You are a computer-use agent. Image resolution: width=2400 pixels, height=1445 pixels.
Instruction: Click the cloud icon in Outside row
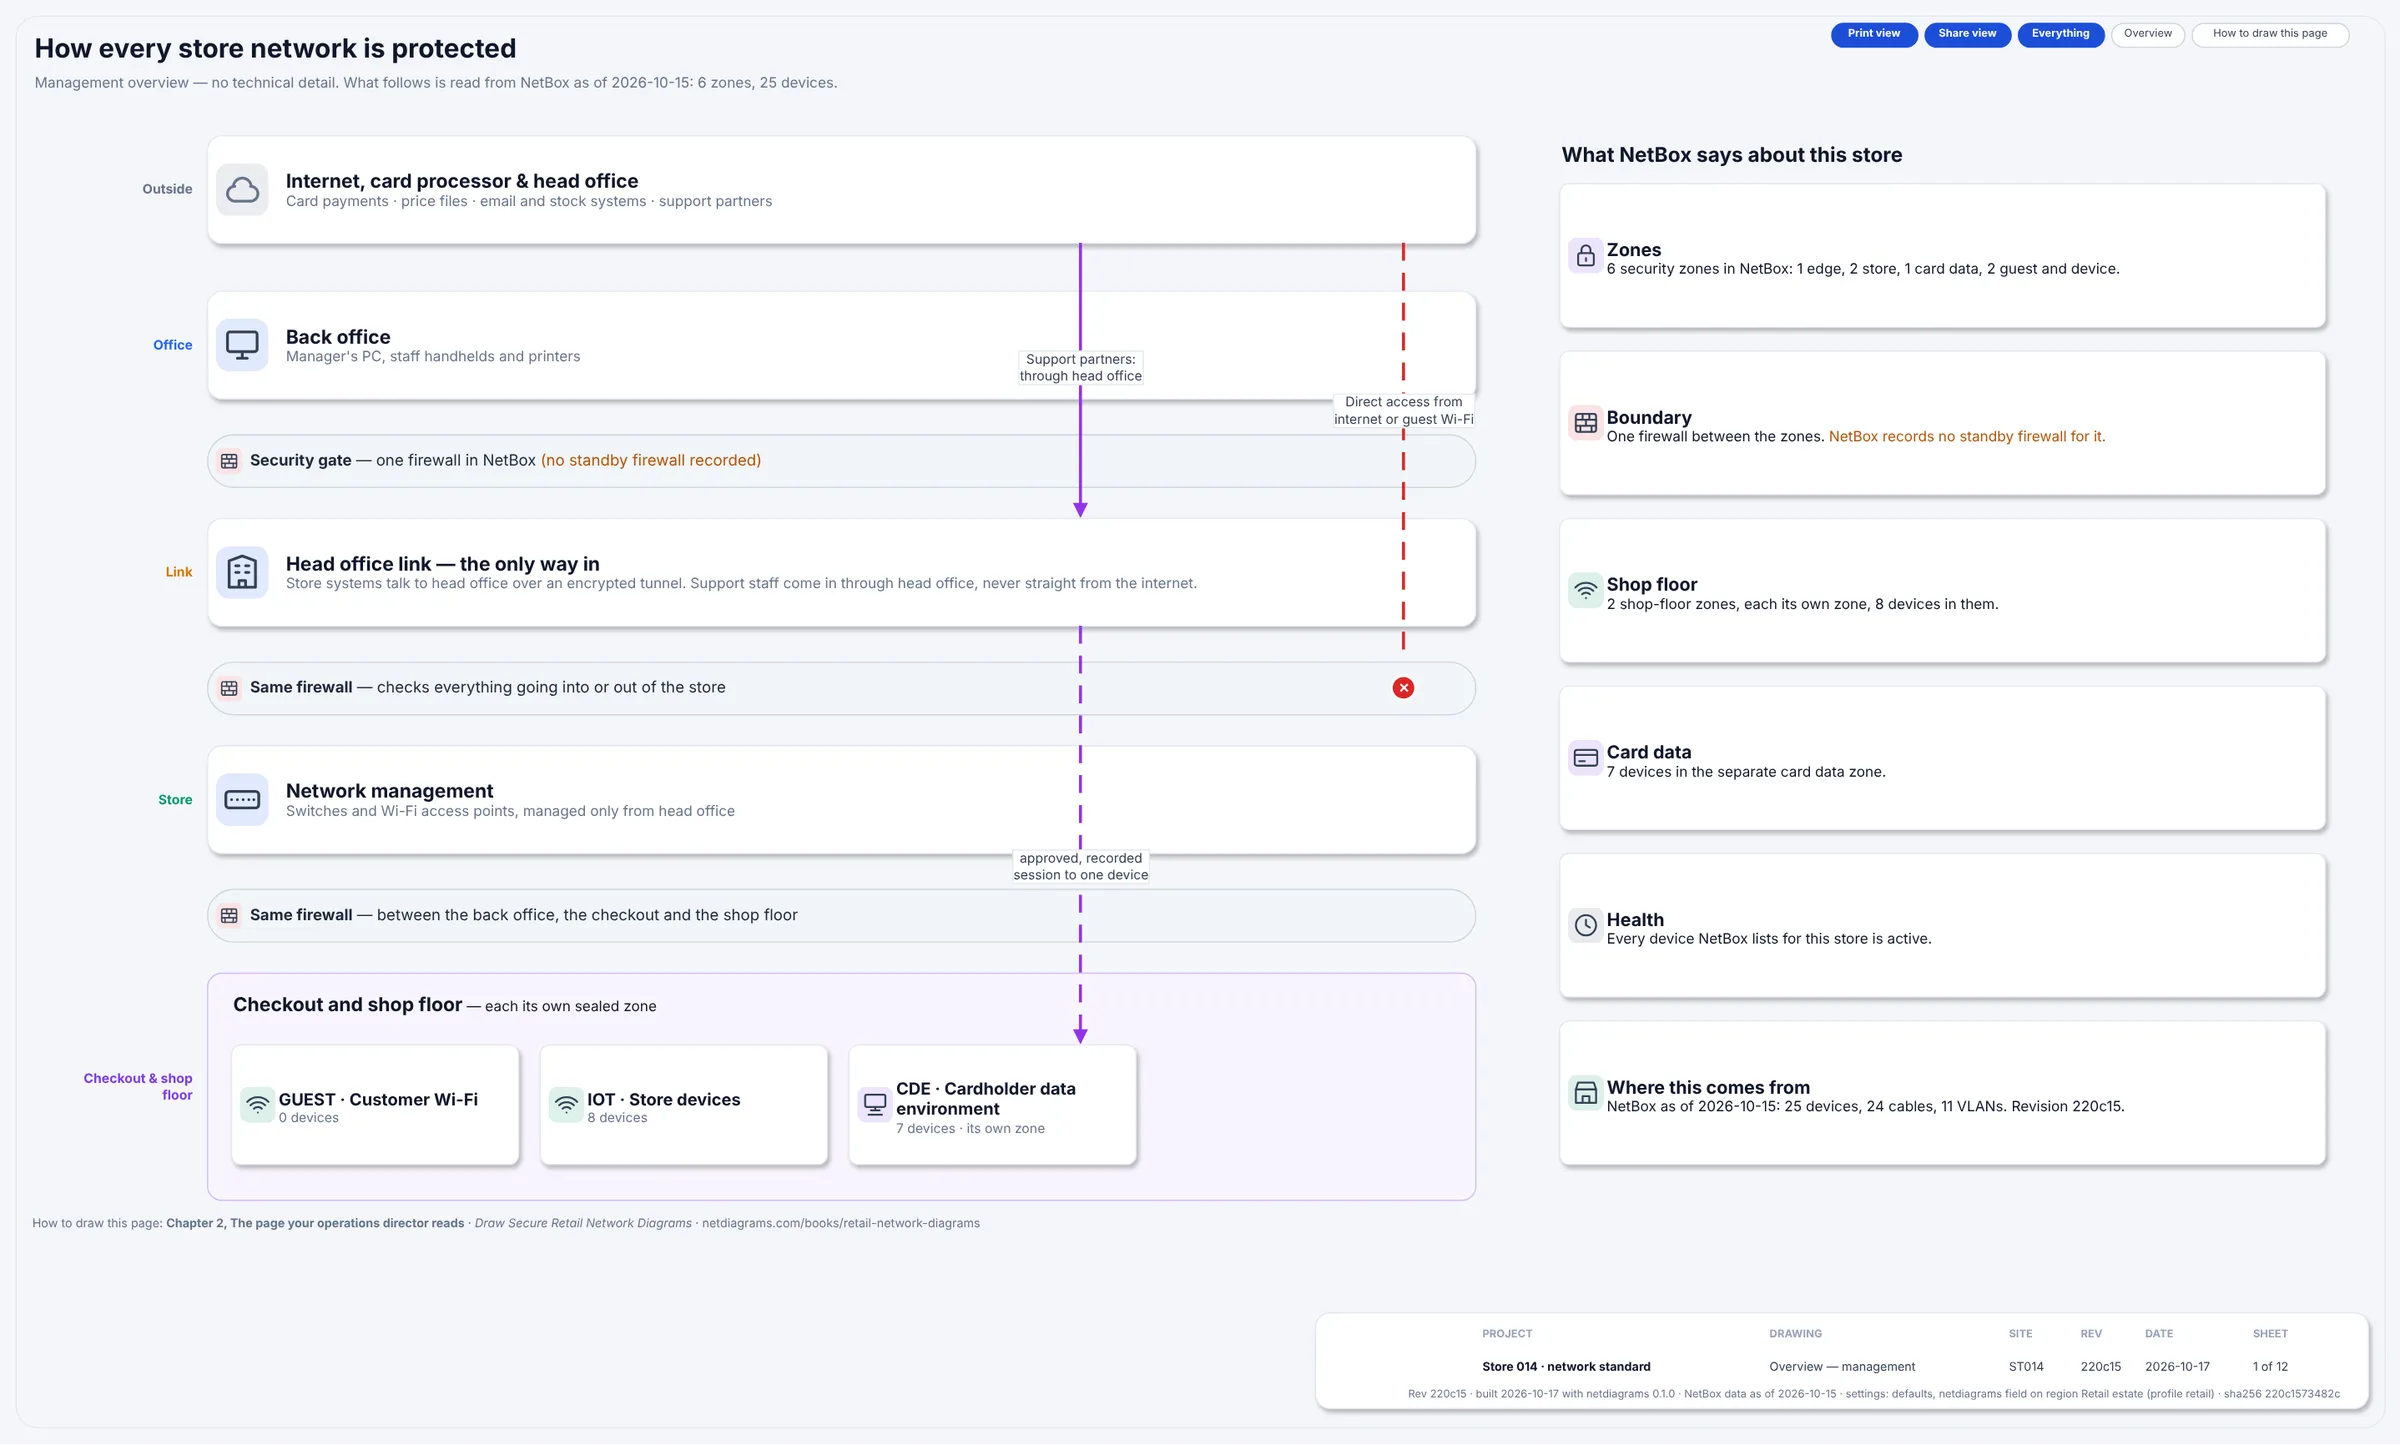(242, 189)
